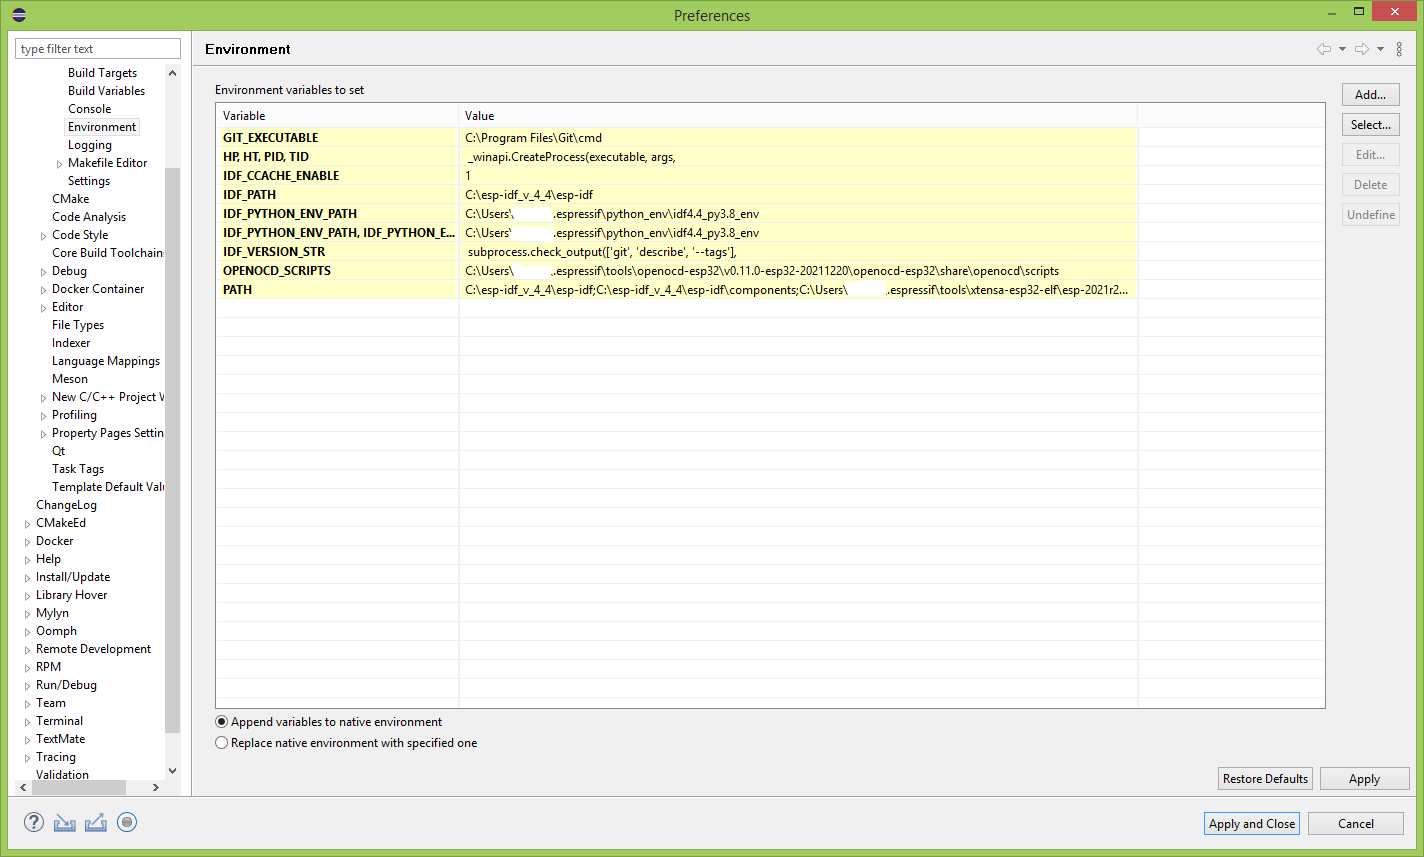Open ChangeLog preferences page
This screenshot has height=857, width=1424.
click(x=66, y=505)
